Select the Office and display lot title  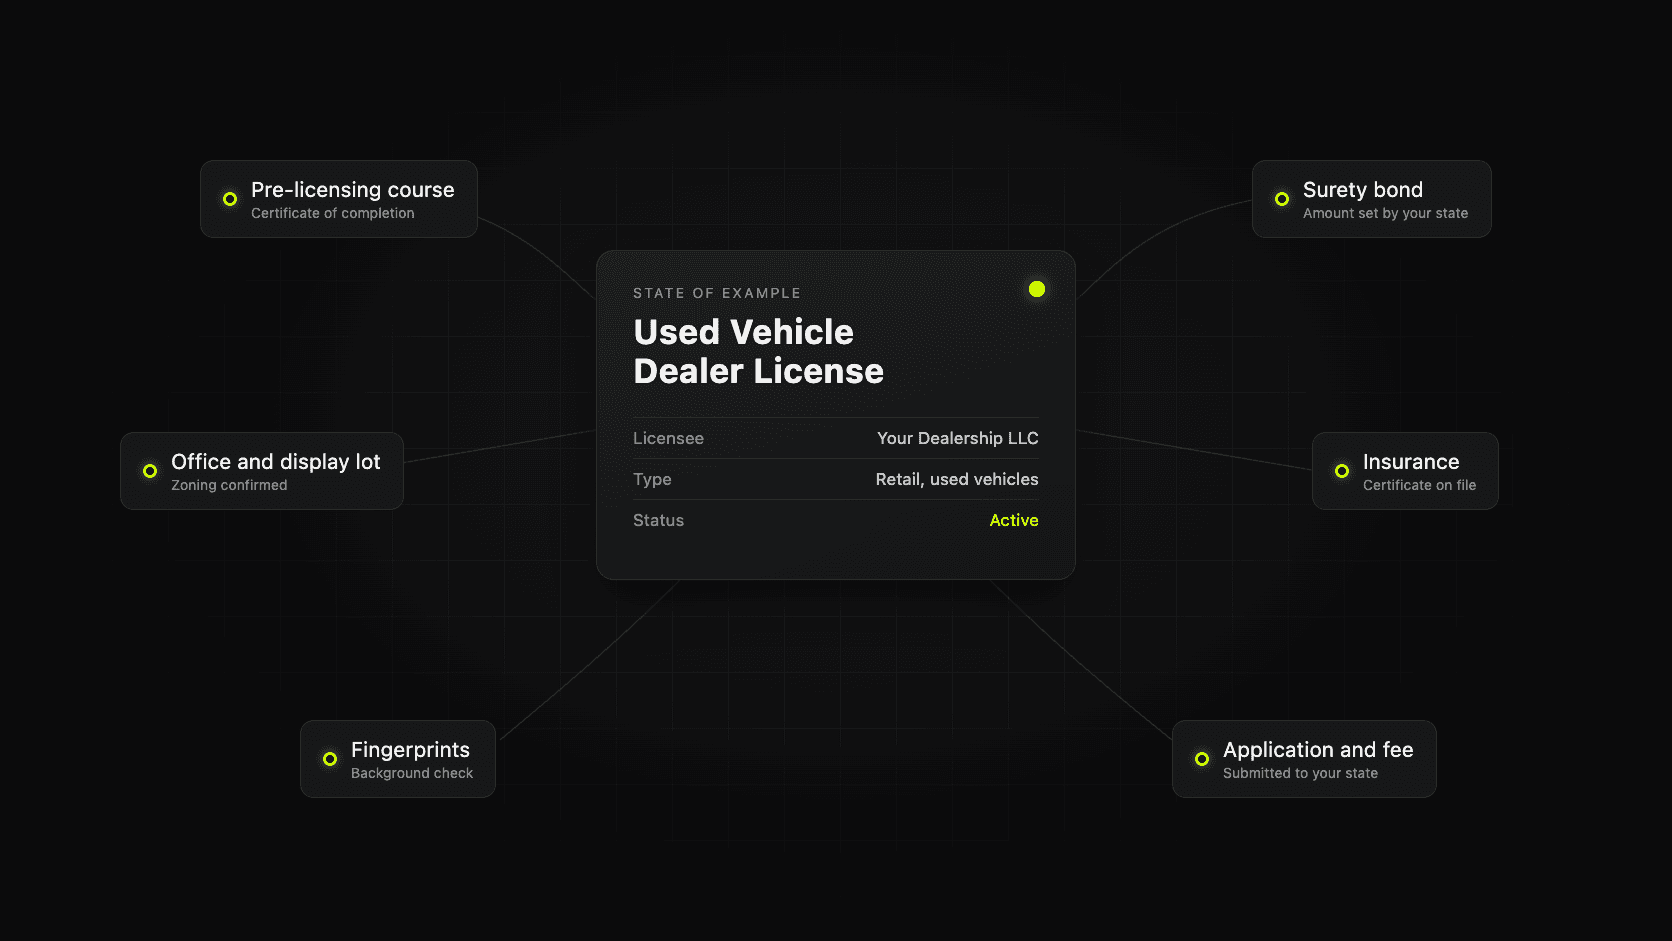point(275,462)
